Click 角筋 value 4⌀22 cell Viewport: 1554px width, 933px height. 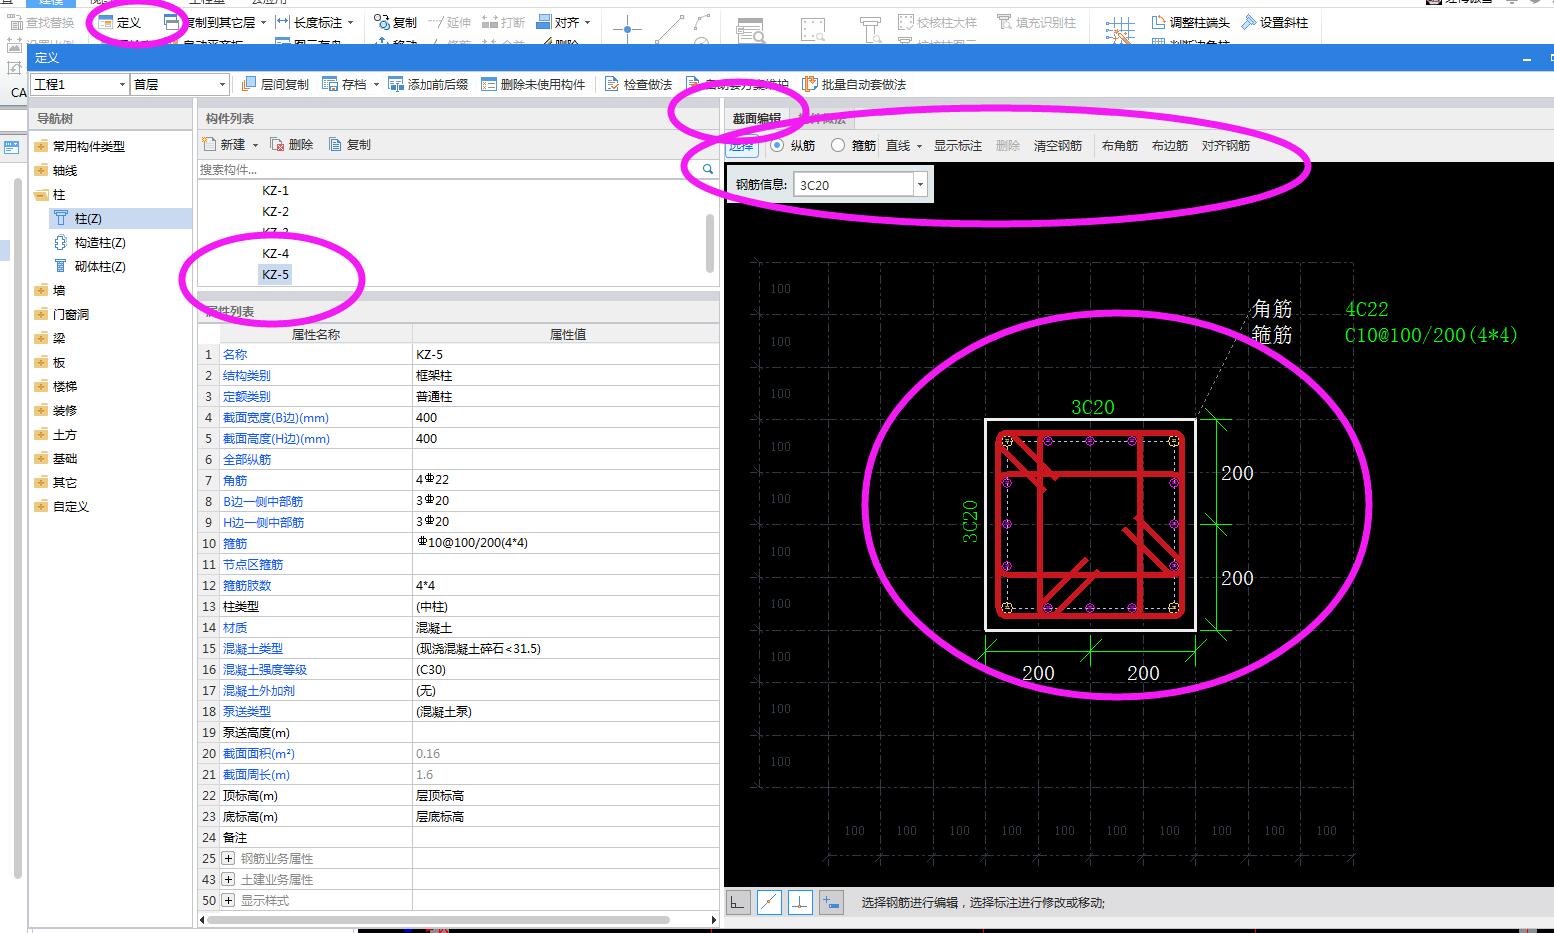pos(565,481)
